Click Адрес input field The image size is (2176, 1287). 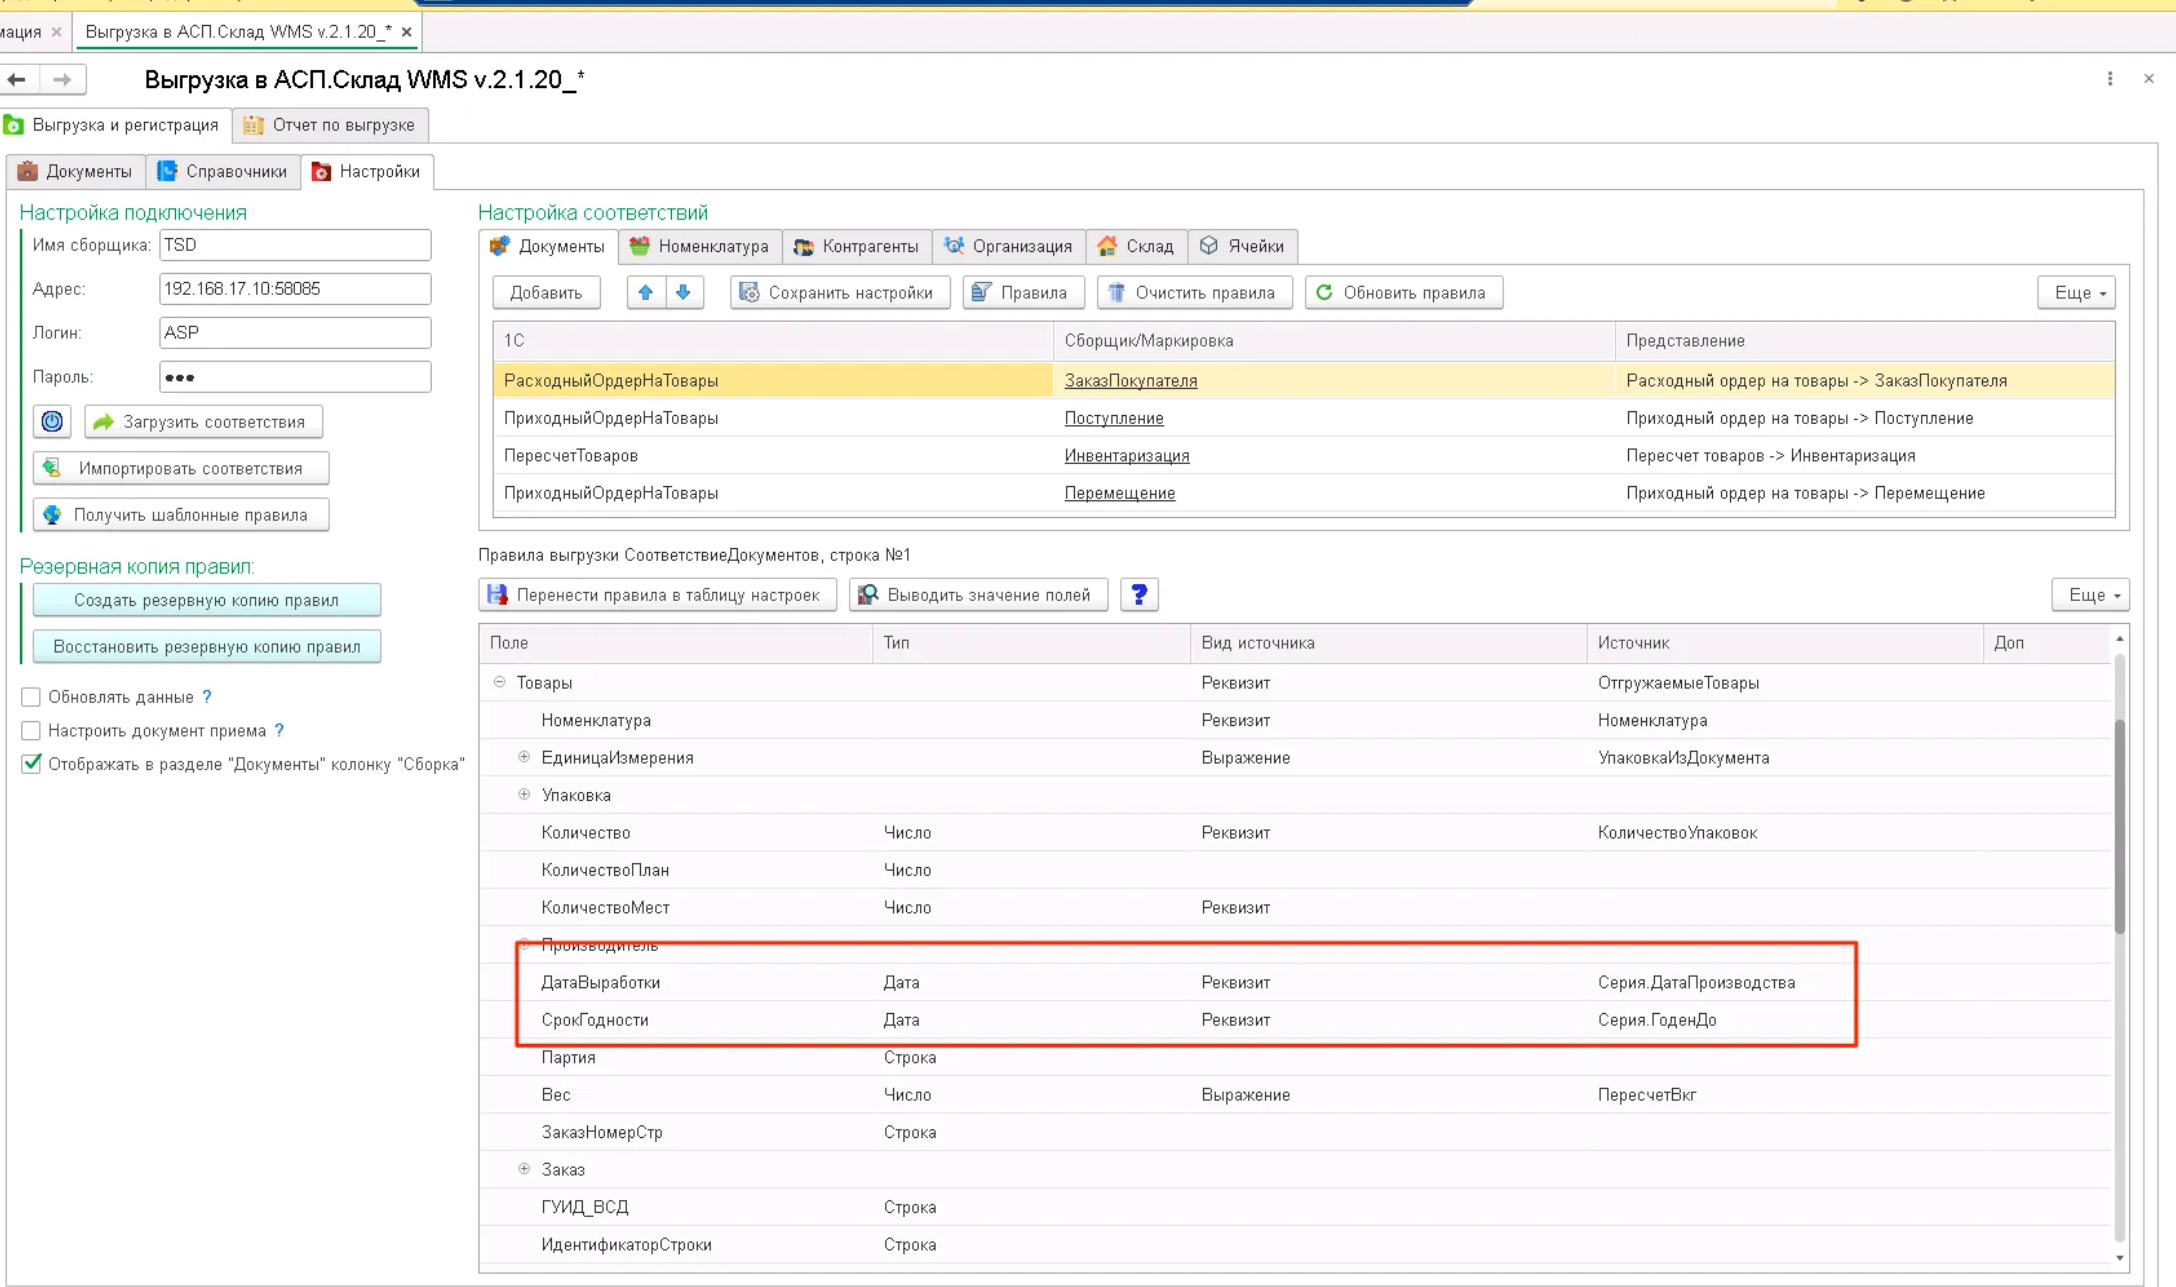[x=295, y=289]
